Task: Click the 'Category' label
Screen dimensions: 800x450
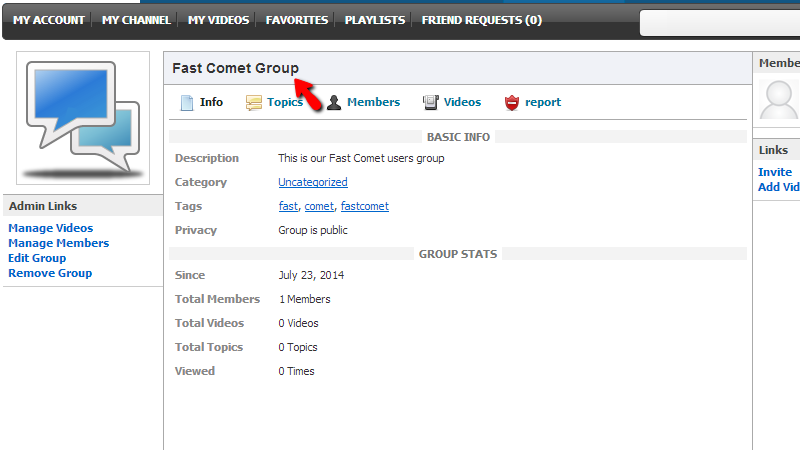Action: click(x=201, y=182)
